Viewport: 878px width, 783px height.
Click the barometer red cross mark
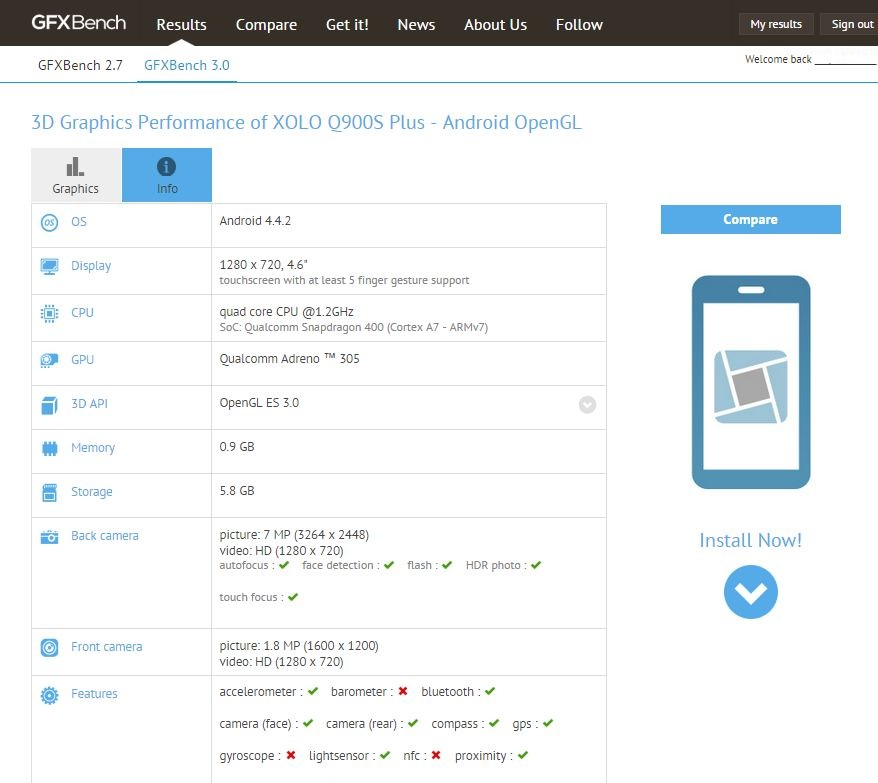(x=403, y=691)
